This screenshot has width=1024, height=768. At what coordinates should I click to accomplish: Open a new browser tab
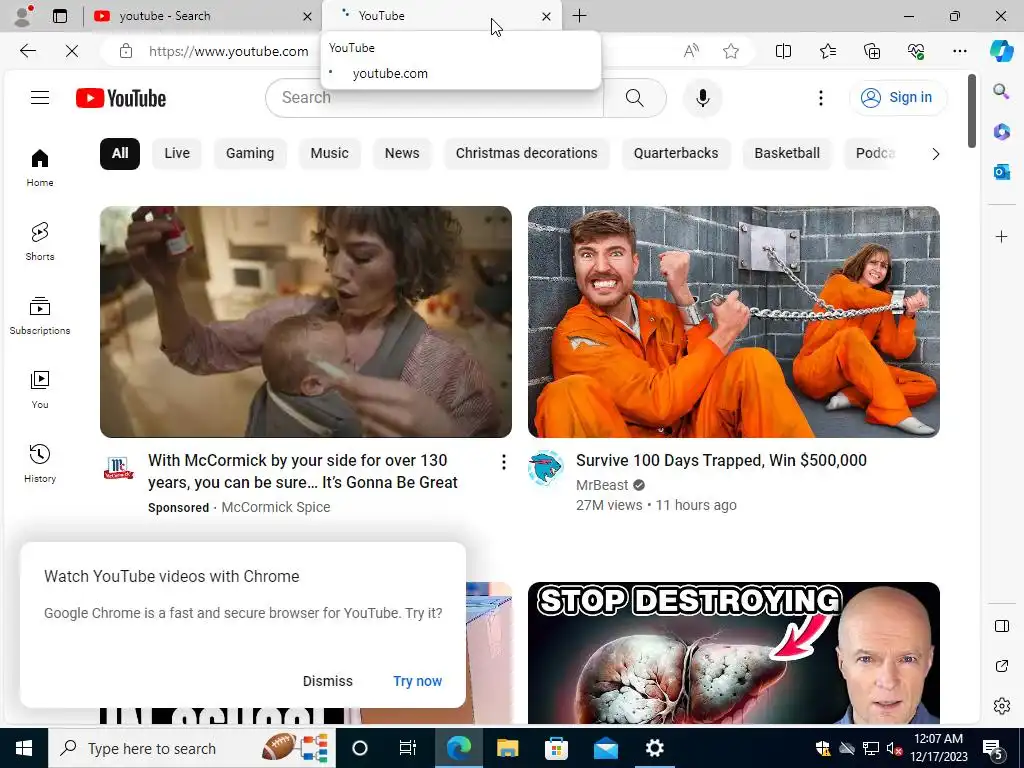point(579,16)
